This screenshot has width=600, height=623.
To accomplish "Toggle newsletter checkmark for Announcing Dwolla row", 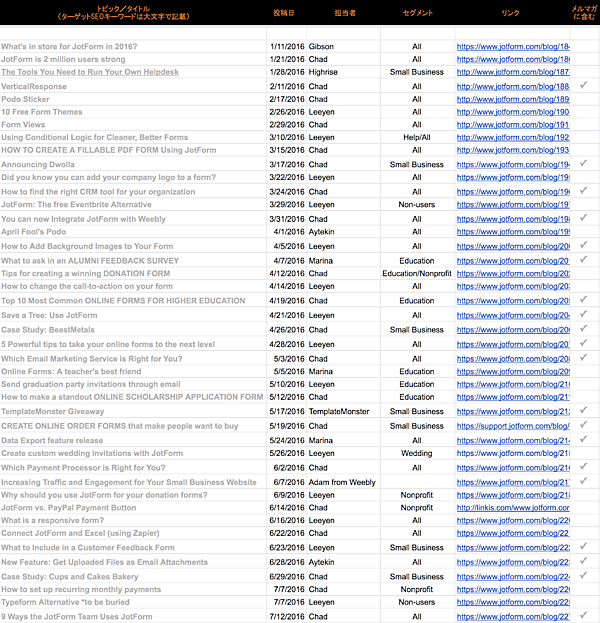I will click(583, 163).
